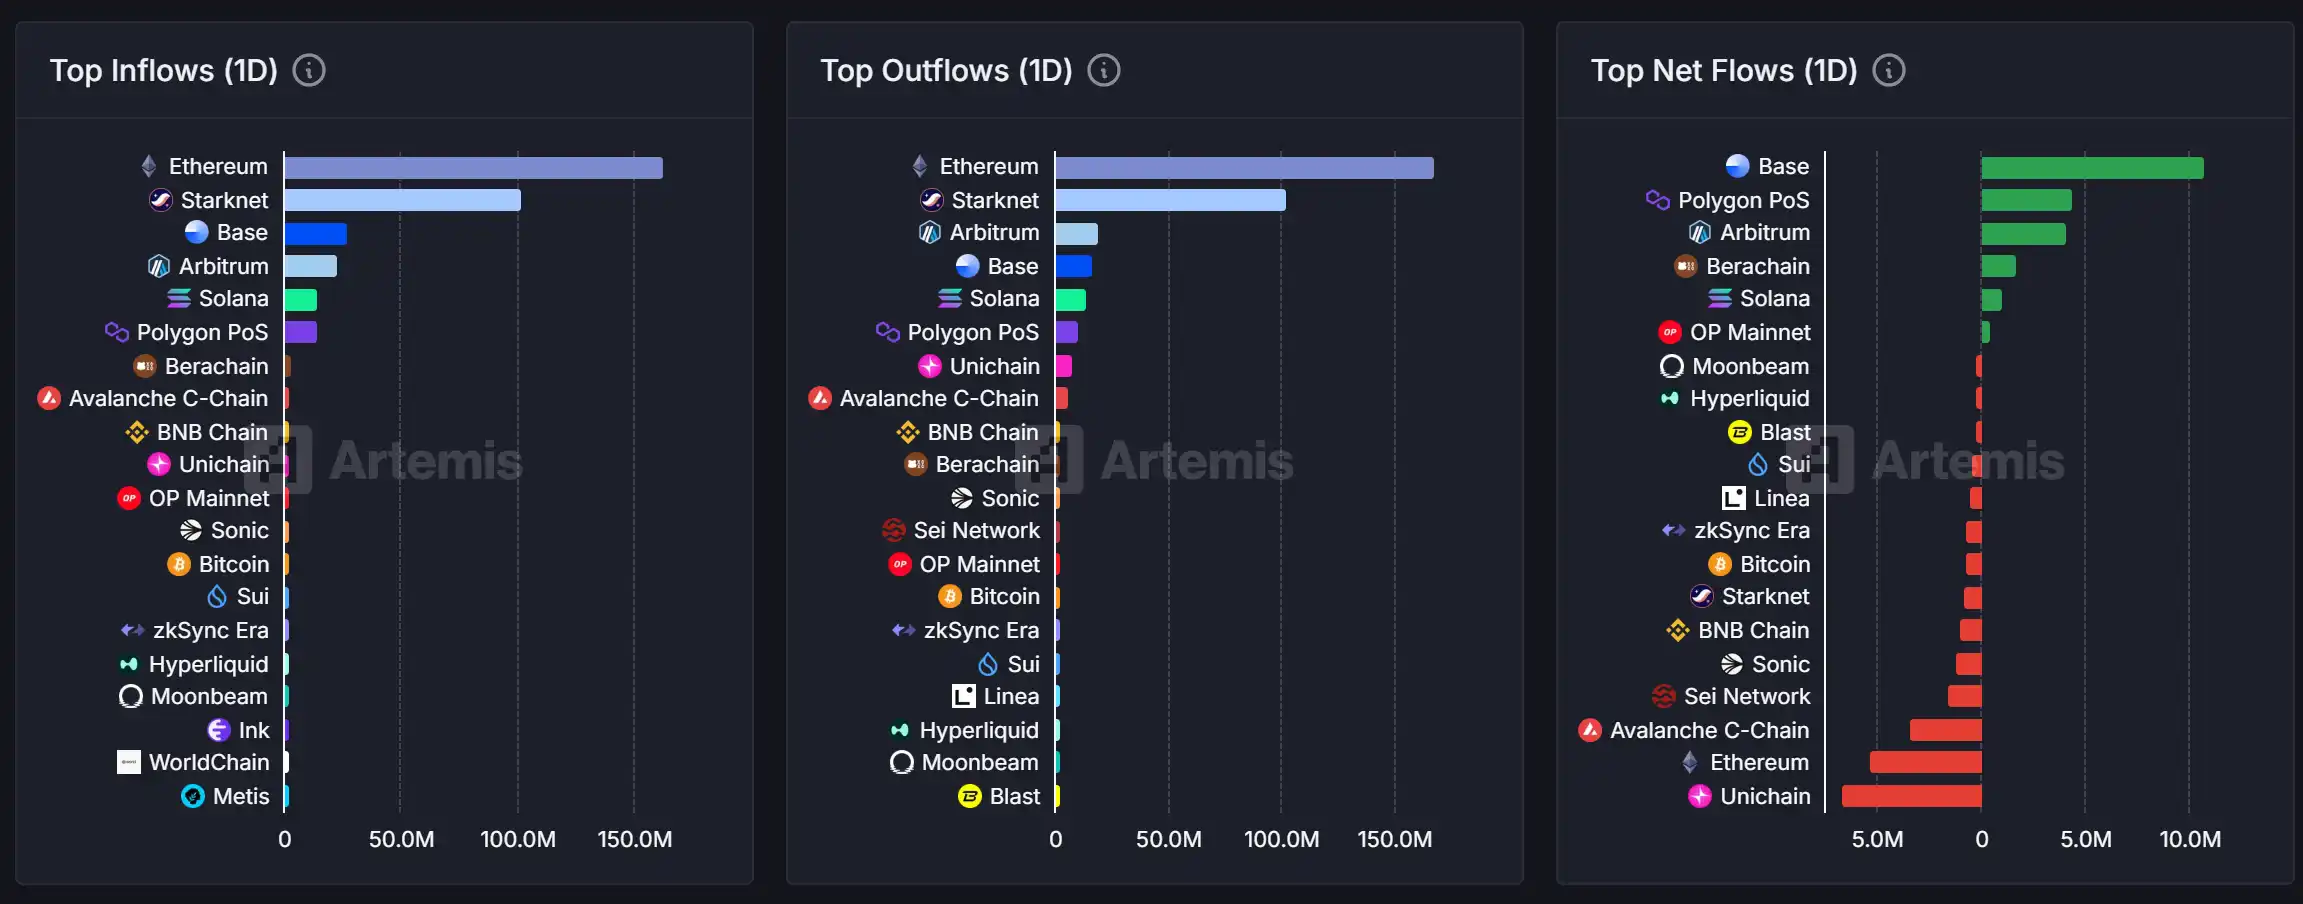Click the Ethereum logo in Top Inflows chart
Image resolution: width=2303 pixels, height=904 pixels.
[x=149, y=166]
